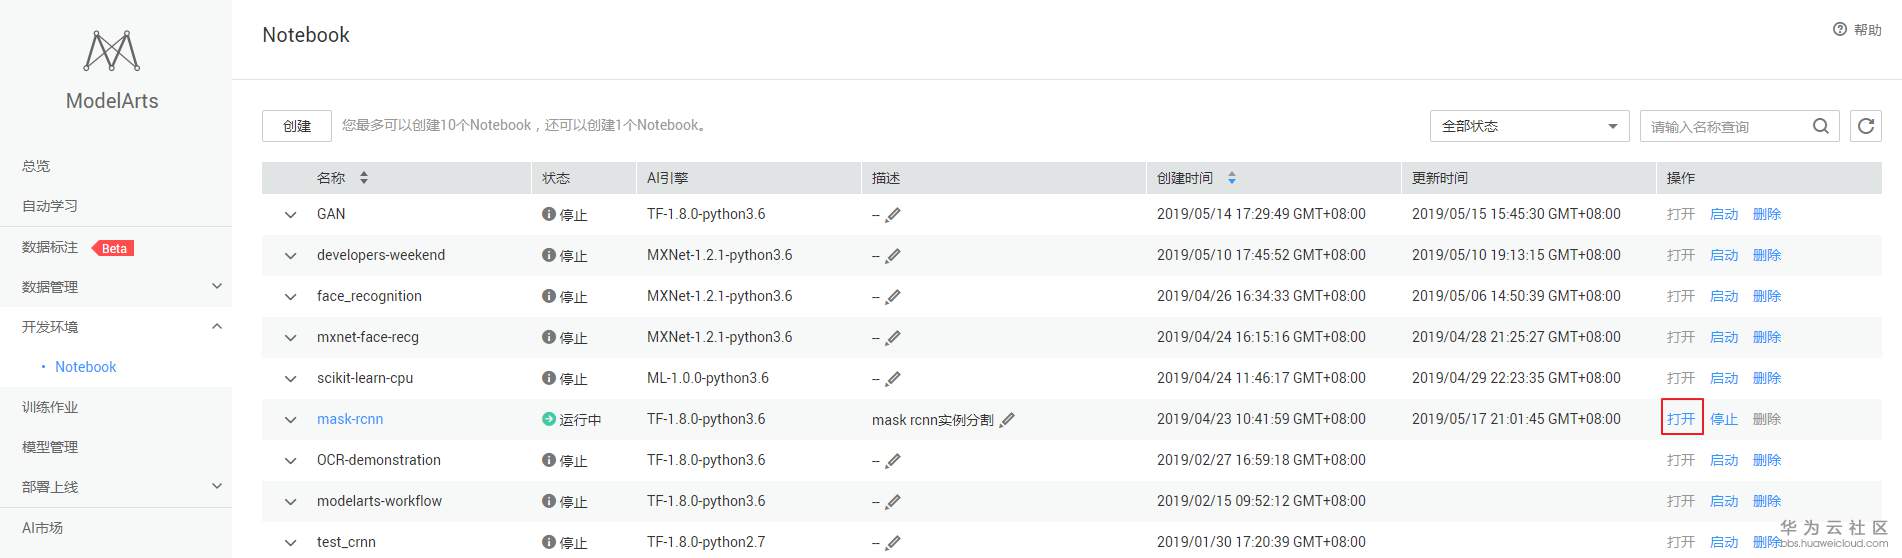1902x558 pixels.
Task: Go to 自动学习 in sidebar
Action: (50, 206)
